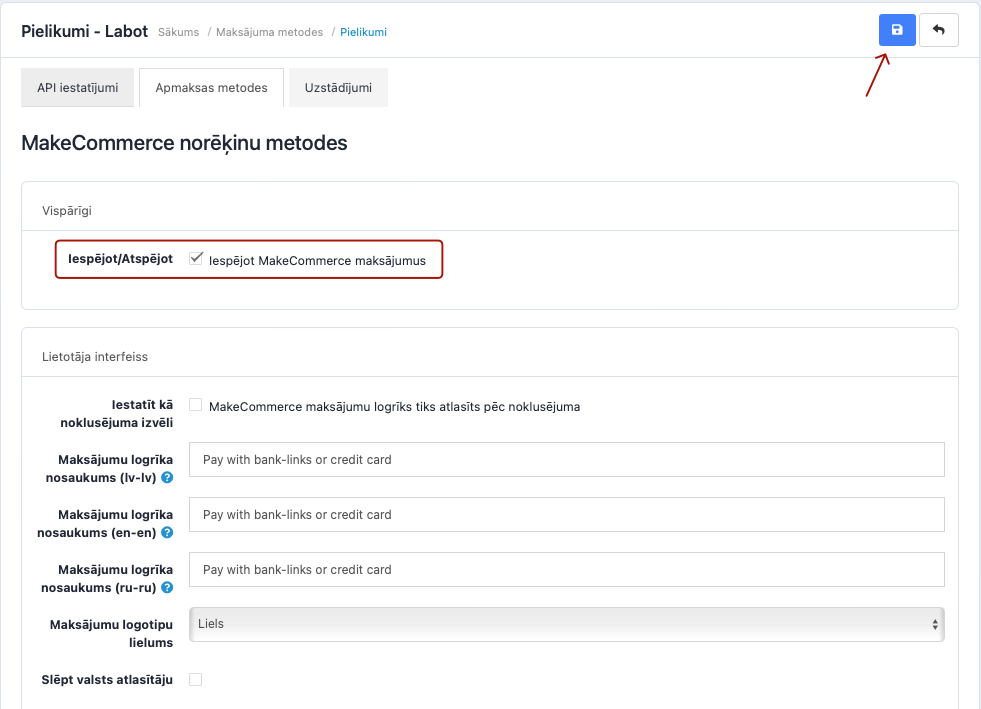
Task: Enable Iestatīt kā noklusējuma izvēli checkbox
Action: (196, 405)
